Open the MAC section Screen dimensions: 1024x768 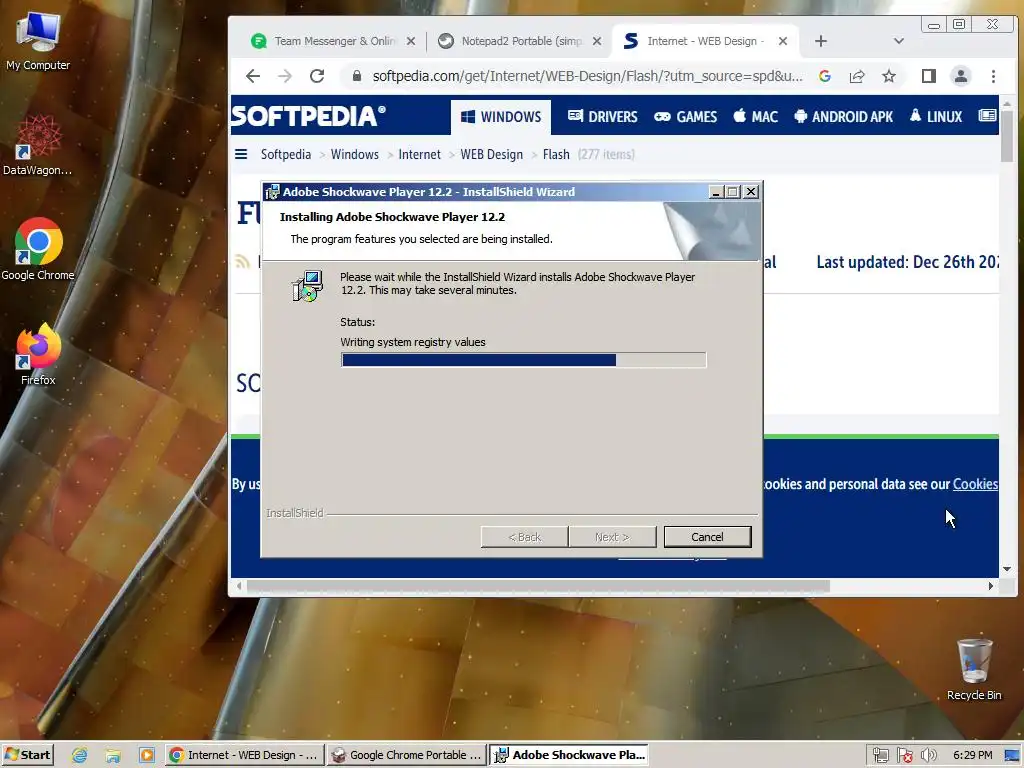pos(756,117)
